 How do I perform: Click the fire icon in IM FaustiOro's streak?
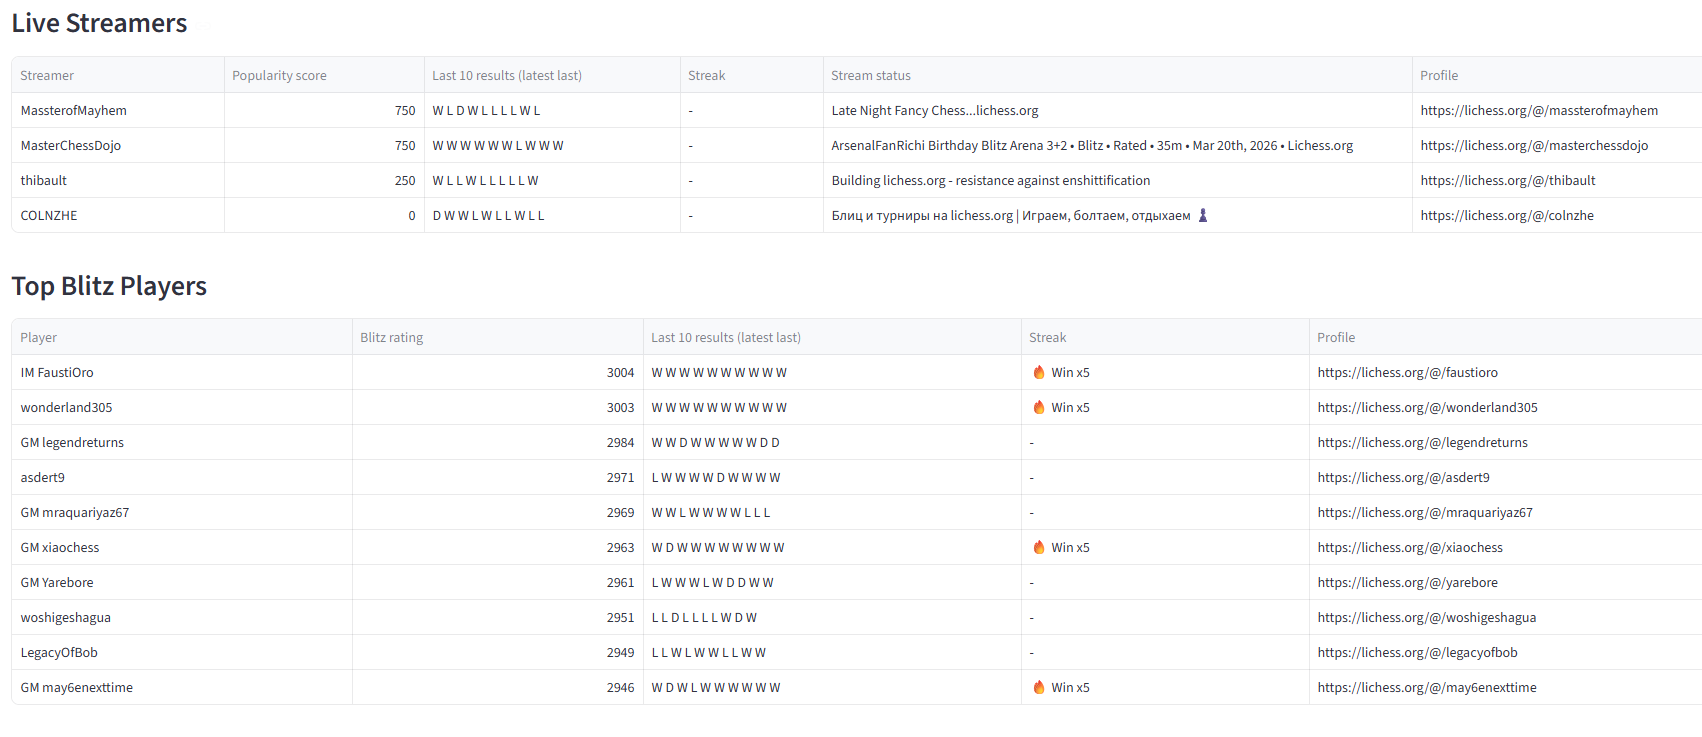click(x=1039, y=372)
